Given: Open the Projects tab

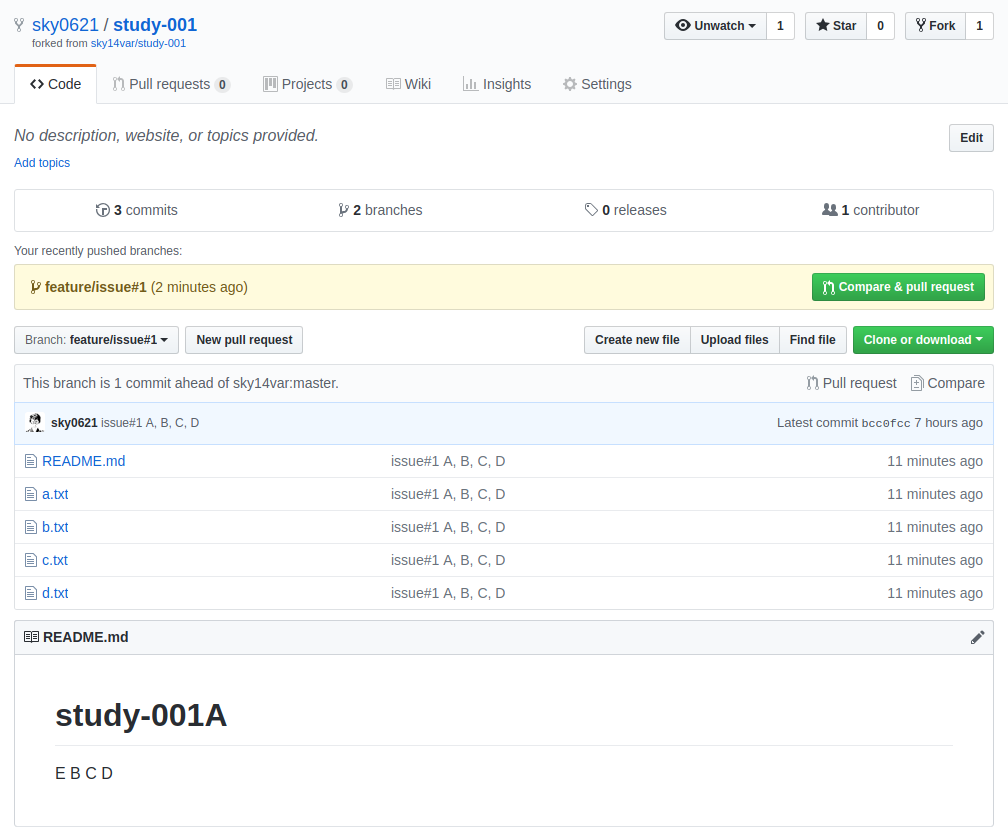Looking at the screenshot, I should click(307, 84).
